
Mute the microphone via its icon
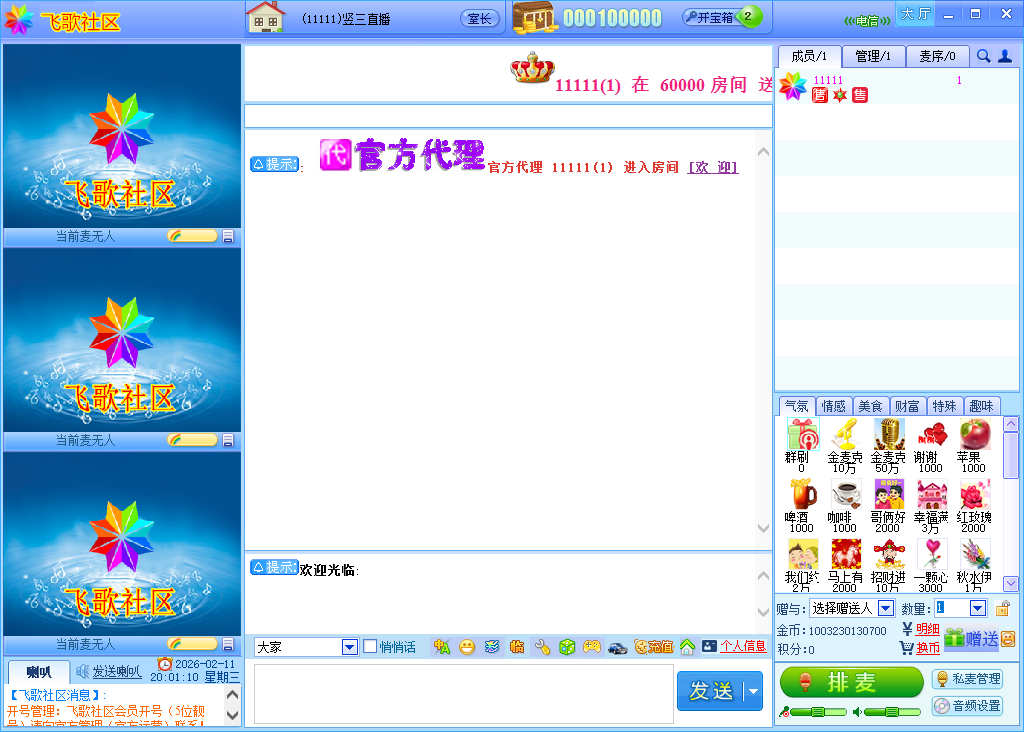pos(786,712)
